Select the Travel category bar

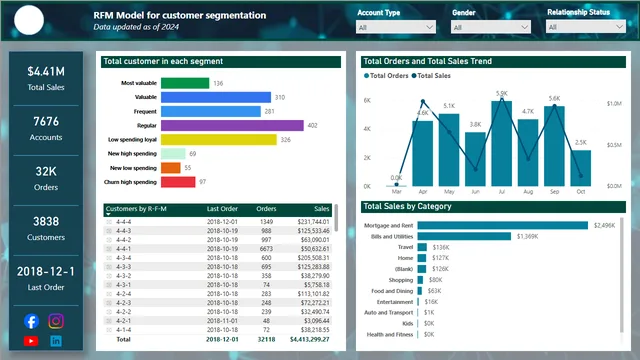[422, 247]
